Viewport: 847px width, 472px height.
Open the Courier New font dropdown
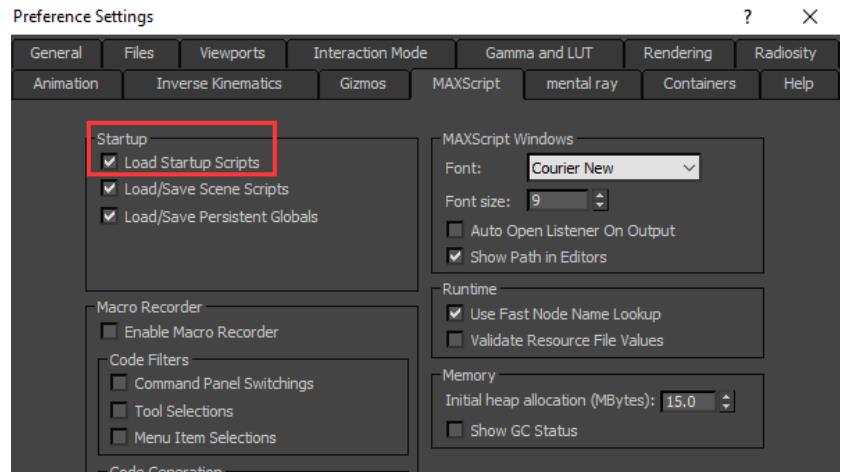click(614, 168)
